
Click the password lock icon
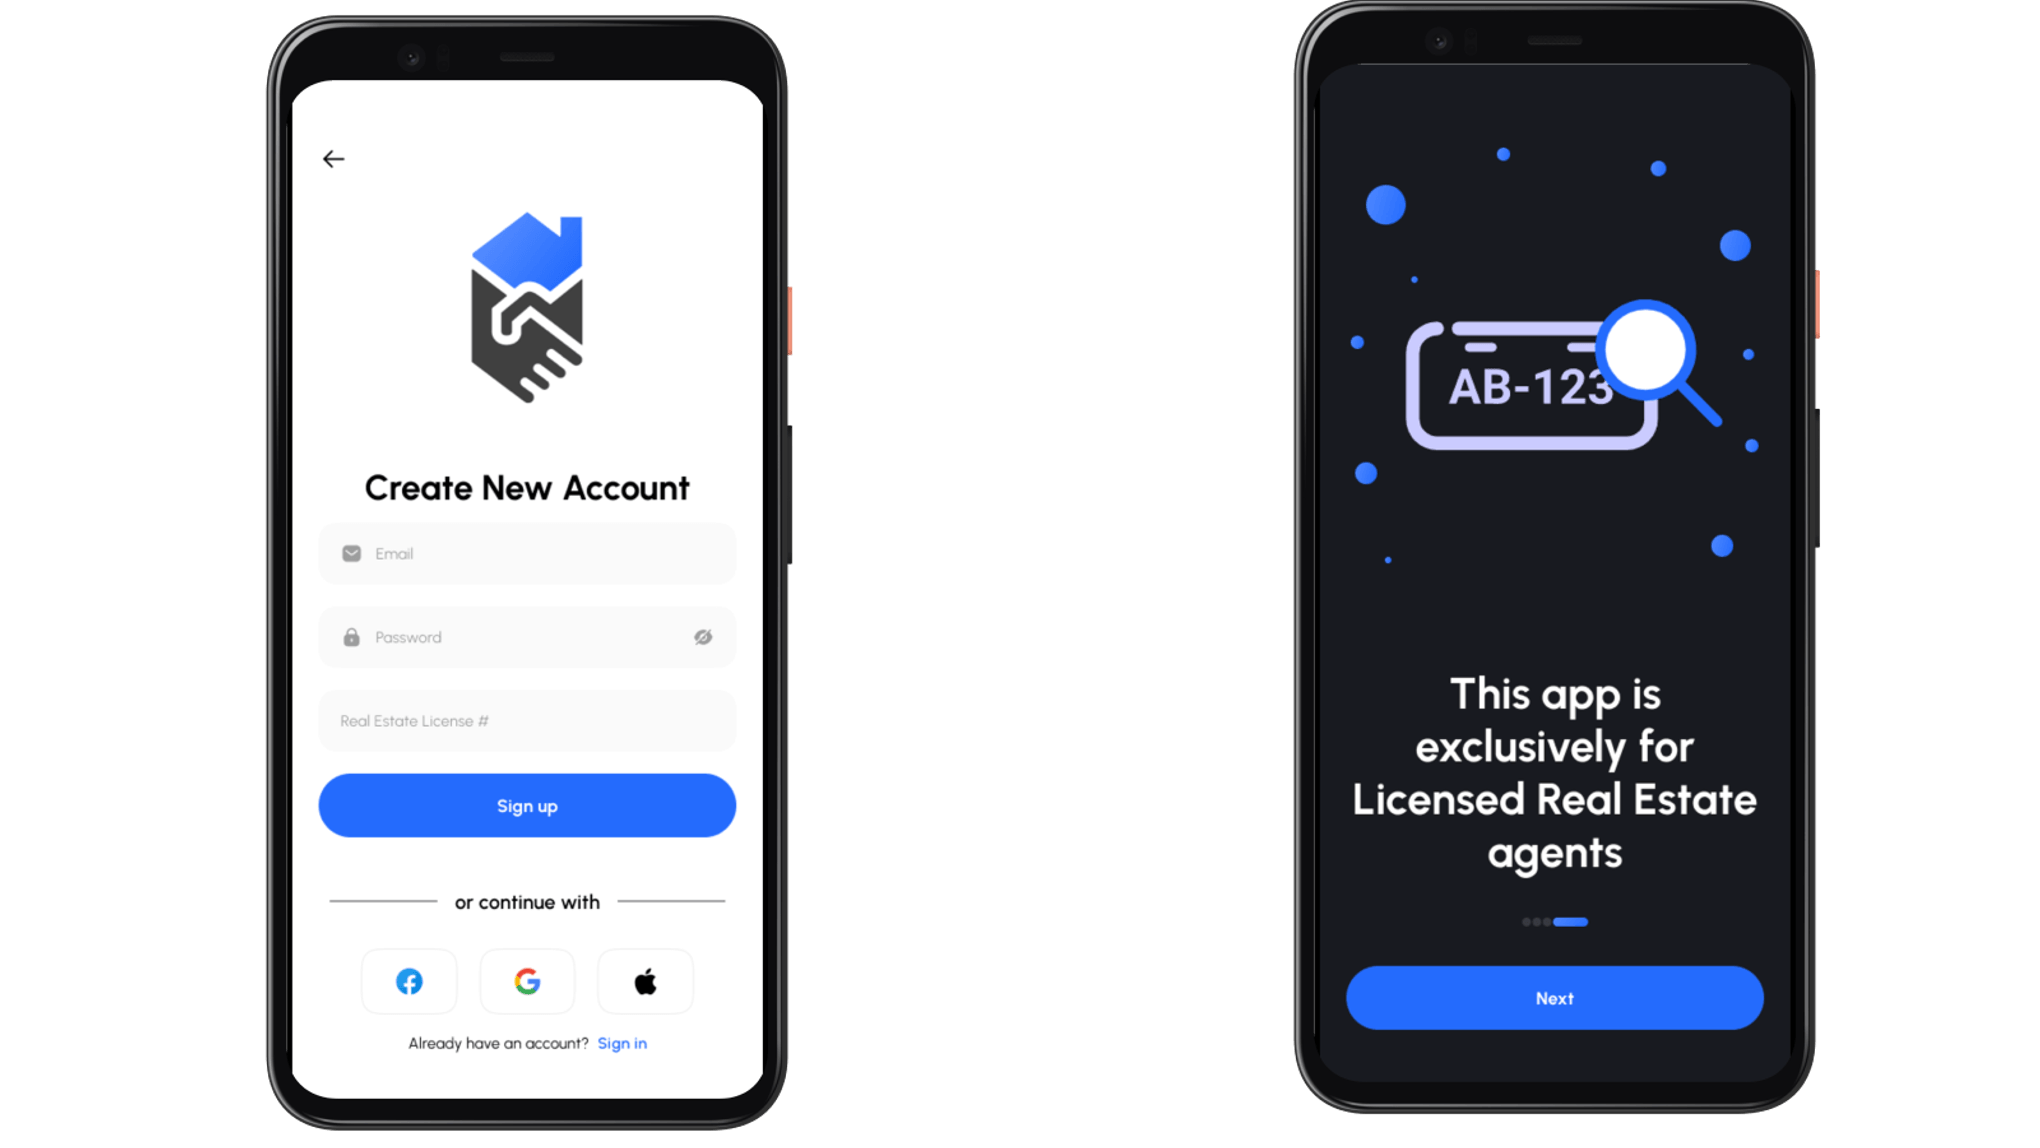pos(352,636)
